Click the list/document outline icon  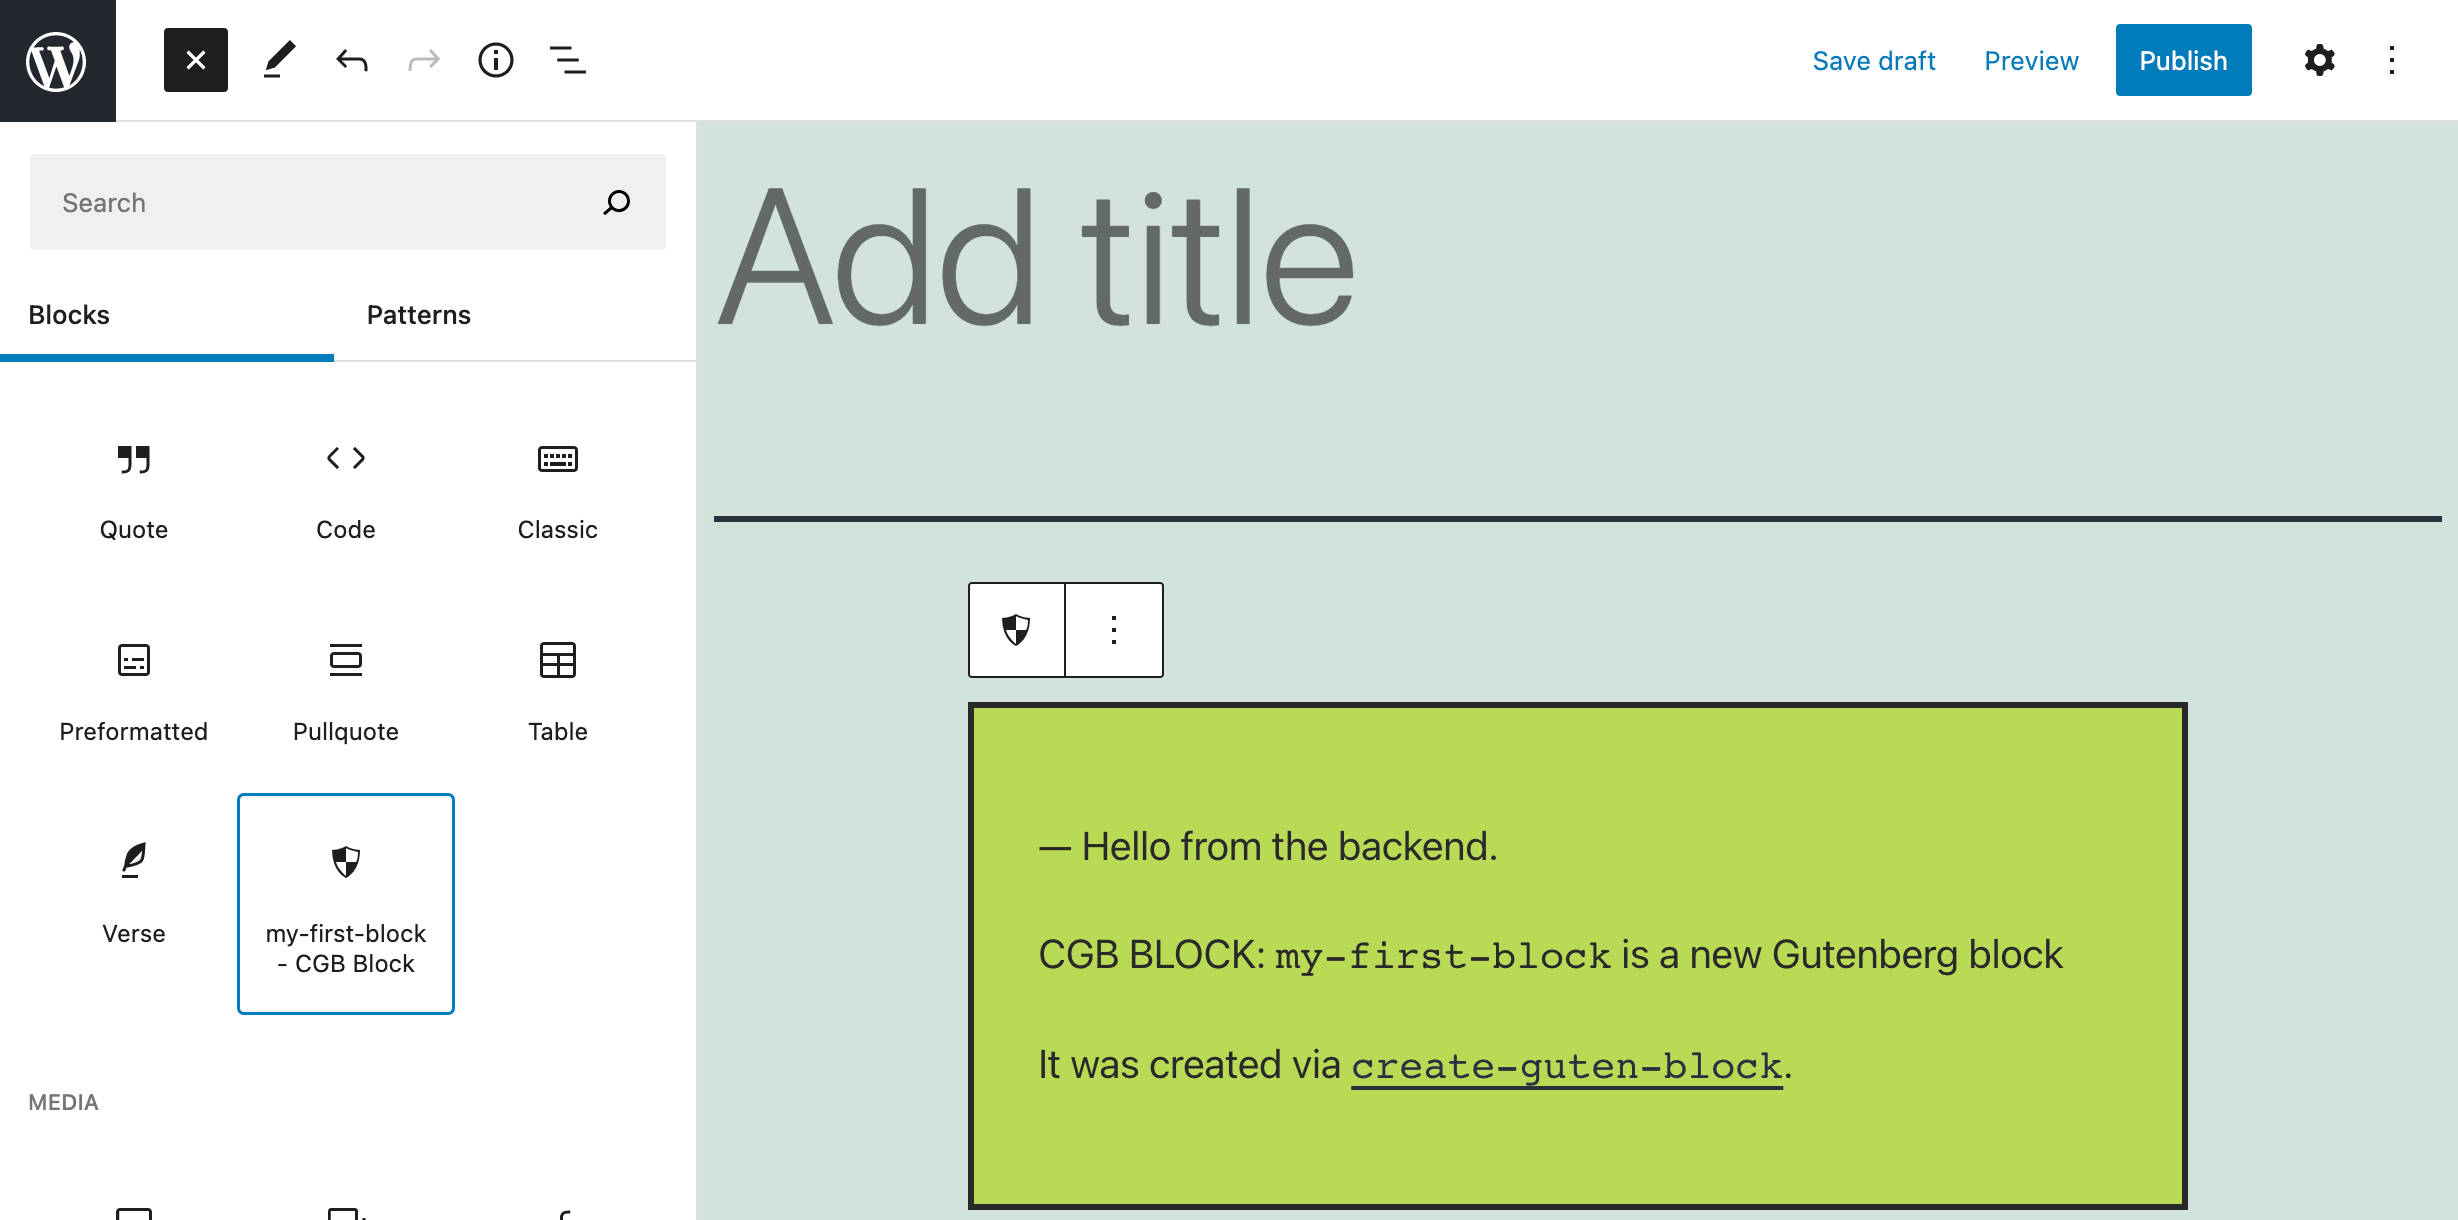coord(567,60)
